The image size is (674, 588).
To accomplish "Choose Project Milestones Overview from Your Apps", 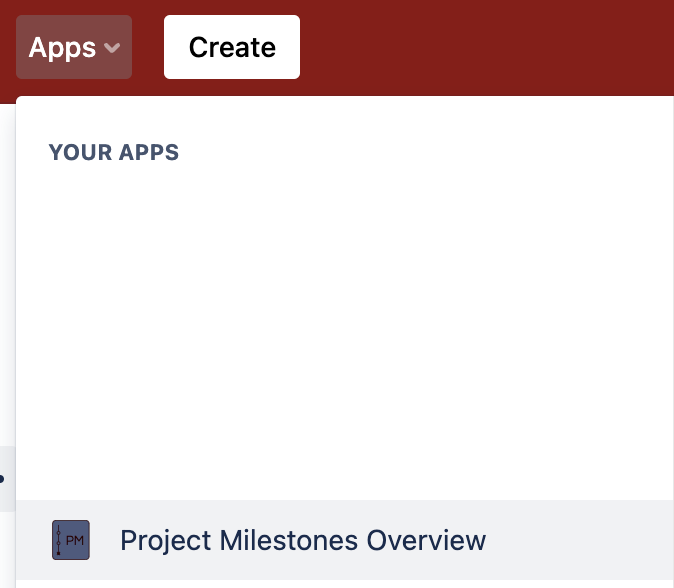I will (x=302, y=540).
